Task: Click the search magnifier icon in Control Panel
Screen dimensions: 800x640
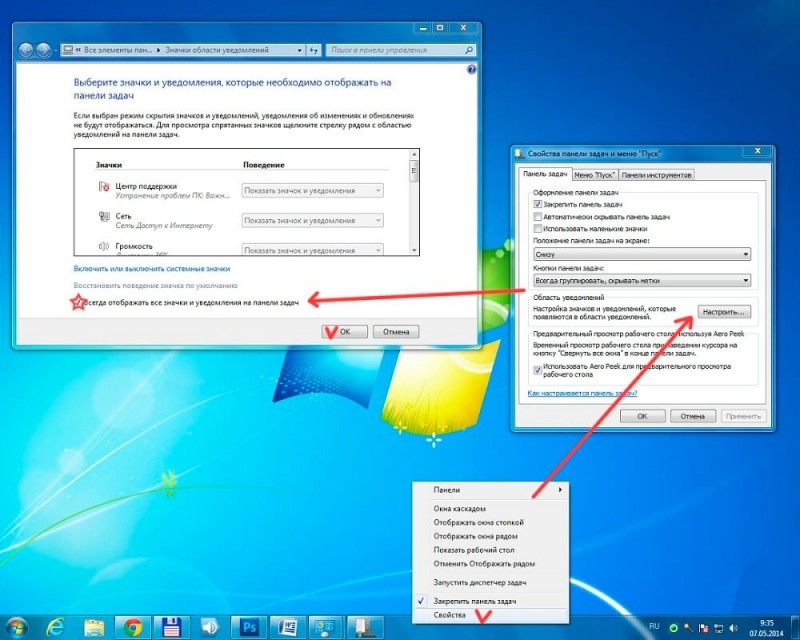Action: (x=469, y=50)
